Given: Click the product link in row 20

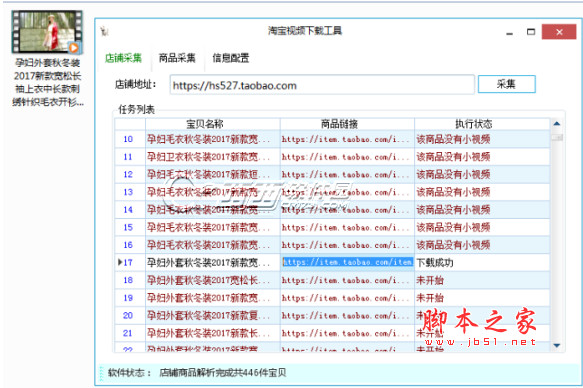Looking at the screenshot, I should tap(347, 316).
